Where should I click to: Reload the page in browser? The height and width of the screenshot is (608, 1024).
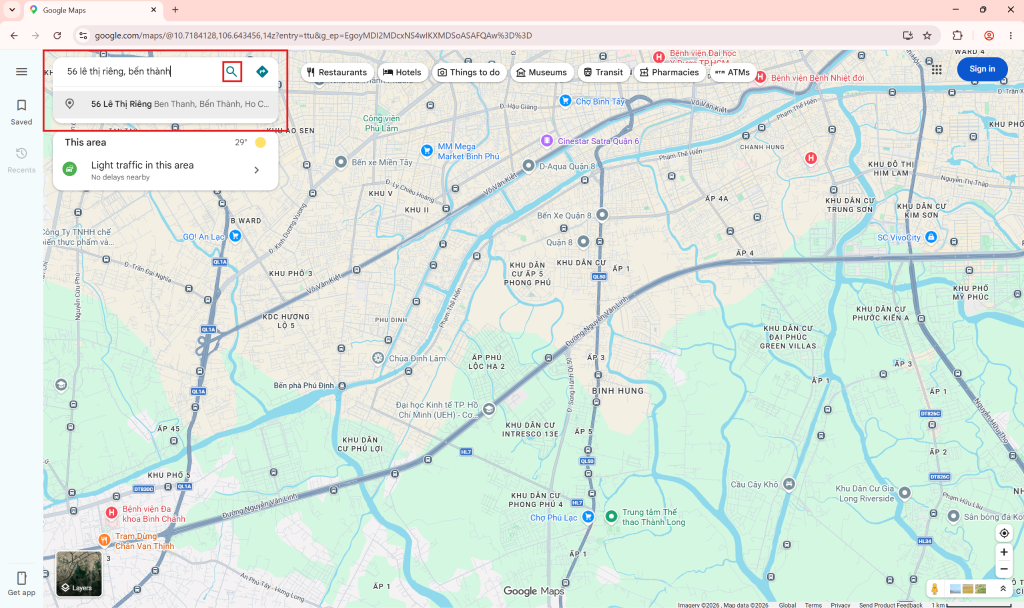57,35
